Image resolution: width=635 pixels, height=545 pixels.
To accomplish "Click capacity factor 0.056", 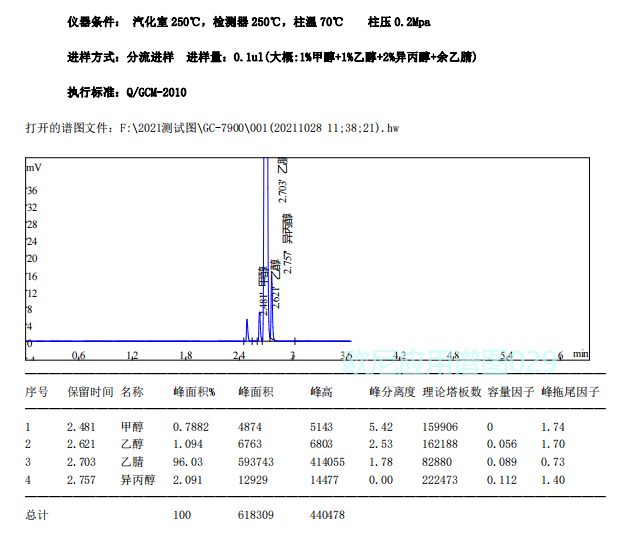I will point(502,444).
